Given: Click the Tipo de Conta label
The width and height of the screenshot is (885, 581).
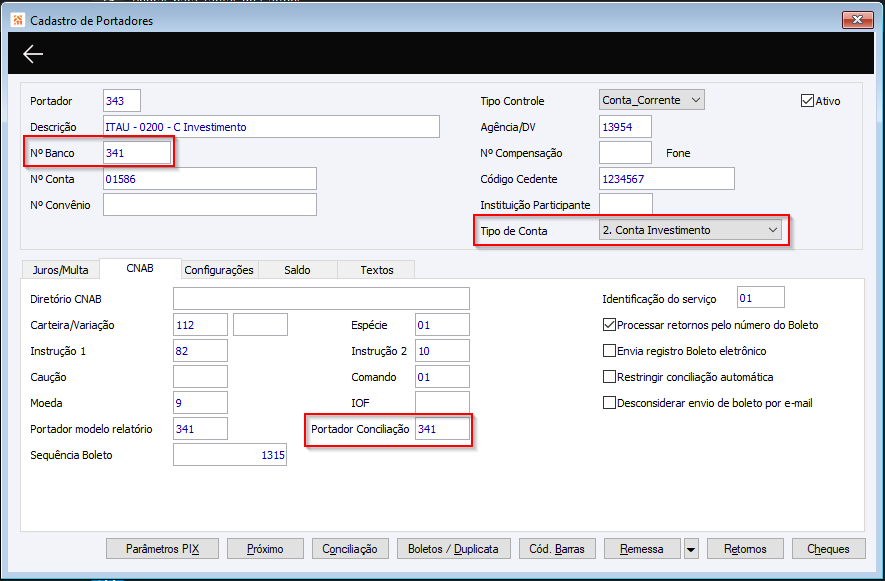Looking at the screenshot, I should pos(514,231).
